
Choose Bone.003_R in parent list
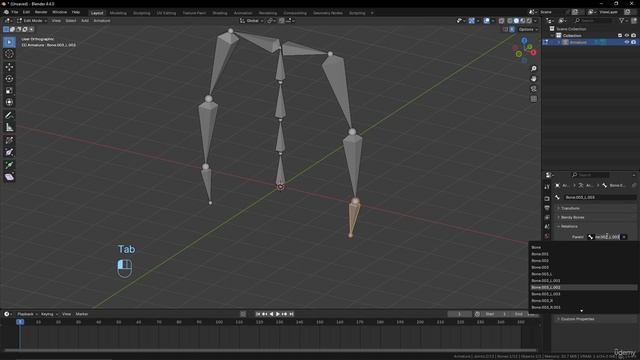[x=584, y=300]
